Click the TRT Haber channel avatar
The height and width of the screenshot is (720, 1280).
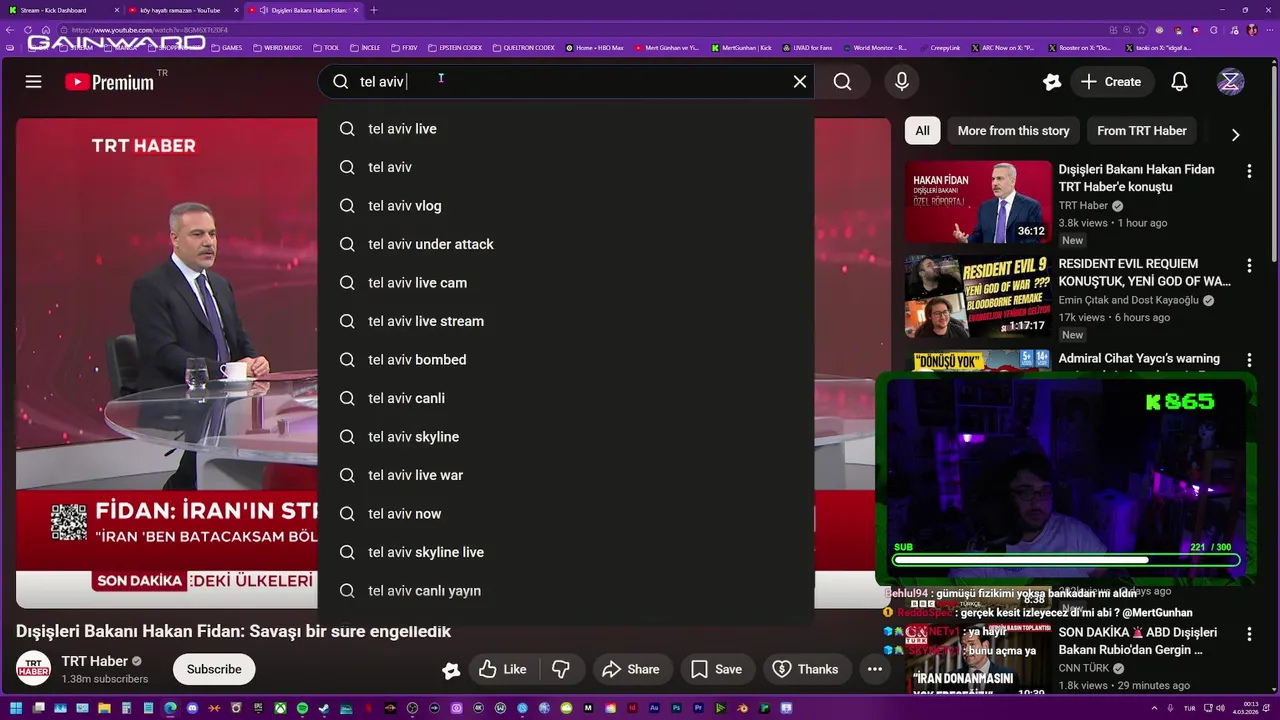33,669
